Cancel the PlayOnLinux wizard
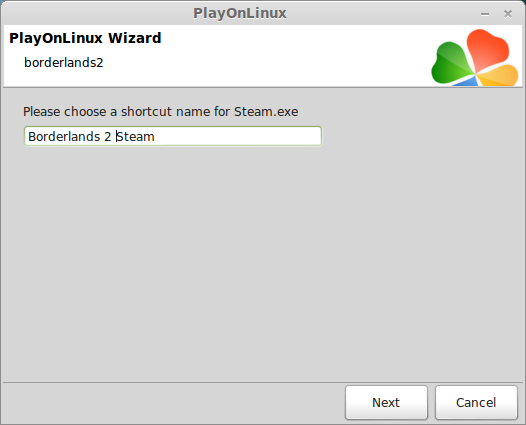The height and width of the screenshot is (425, 526). click(476, 402)
